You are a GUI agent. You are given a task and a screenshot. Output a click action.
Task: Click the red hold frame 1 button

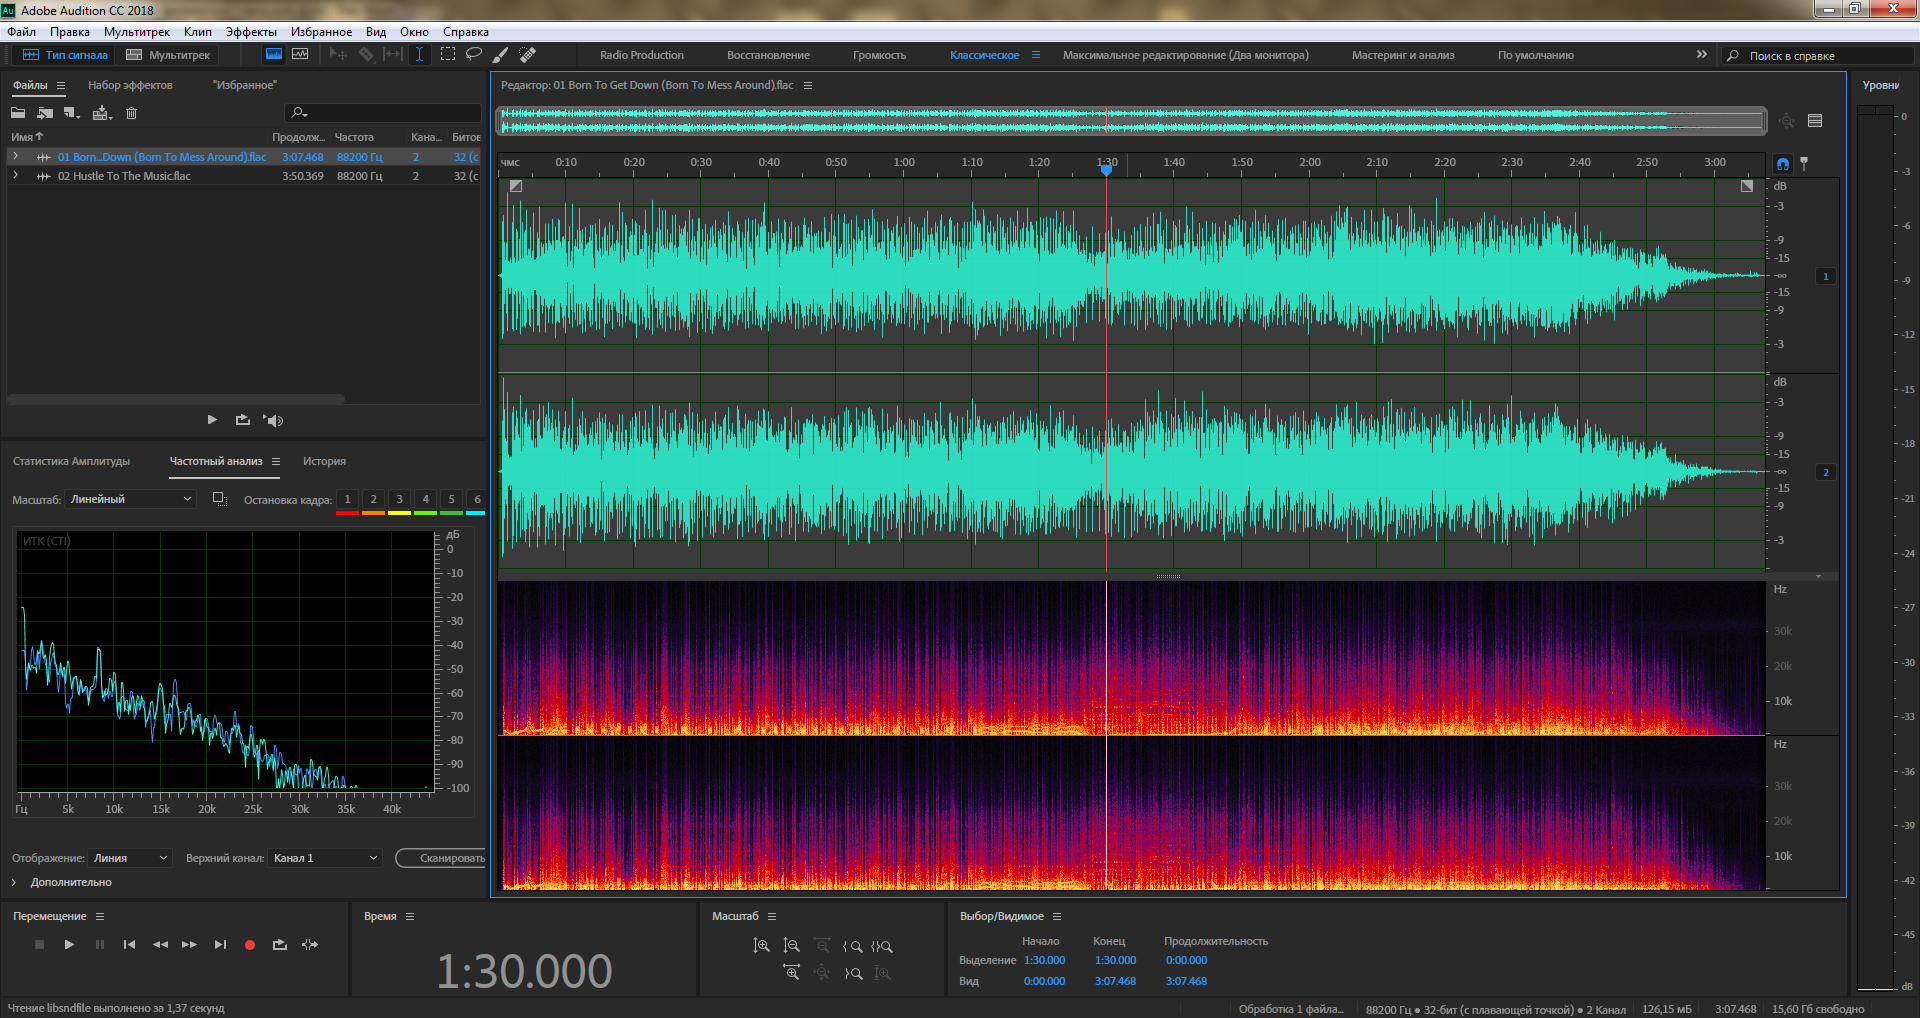[x=347, y=500]
